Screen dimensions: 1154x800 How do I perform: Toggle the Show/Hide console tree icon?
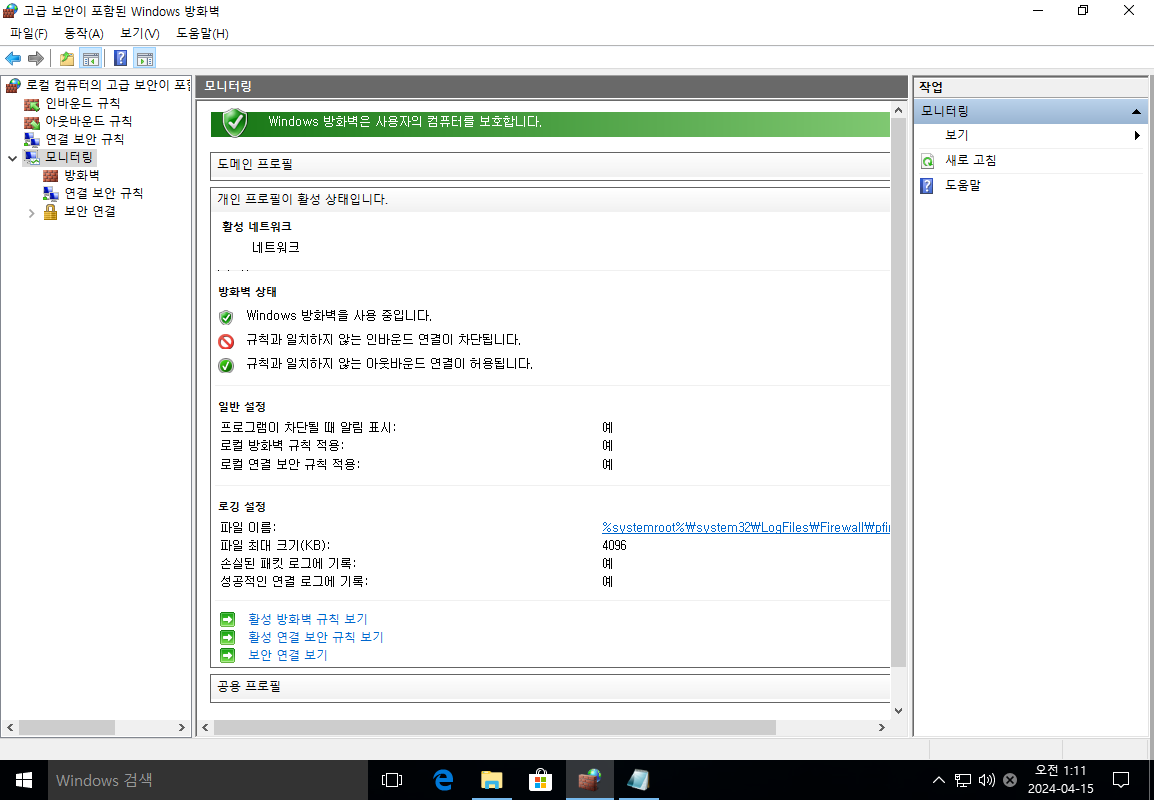(91, 58)
